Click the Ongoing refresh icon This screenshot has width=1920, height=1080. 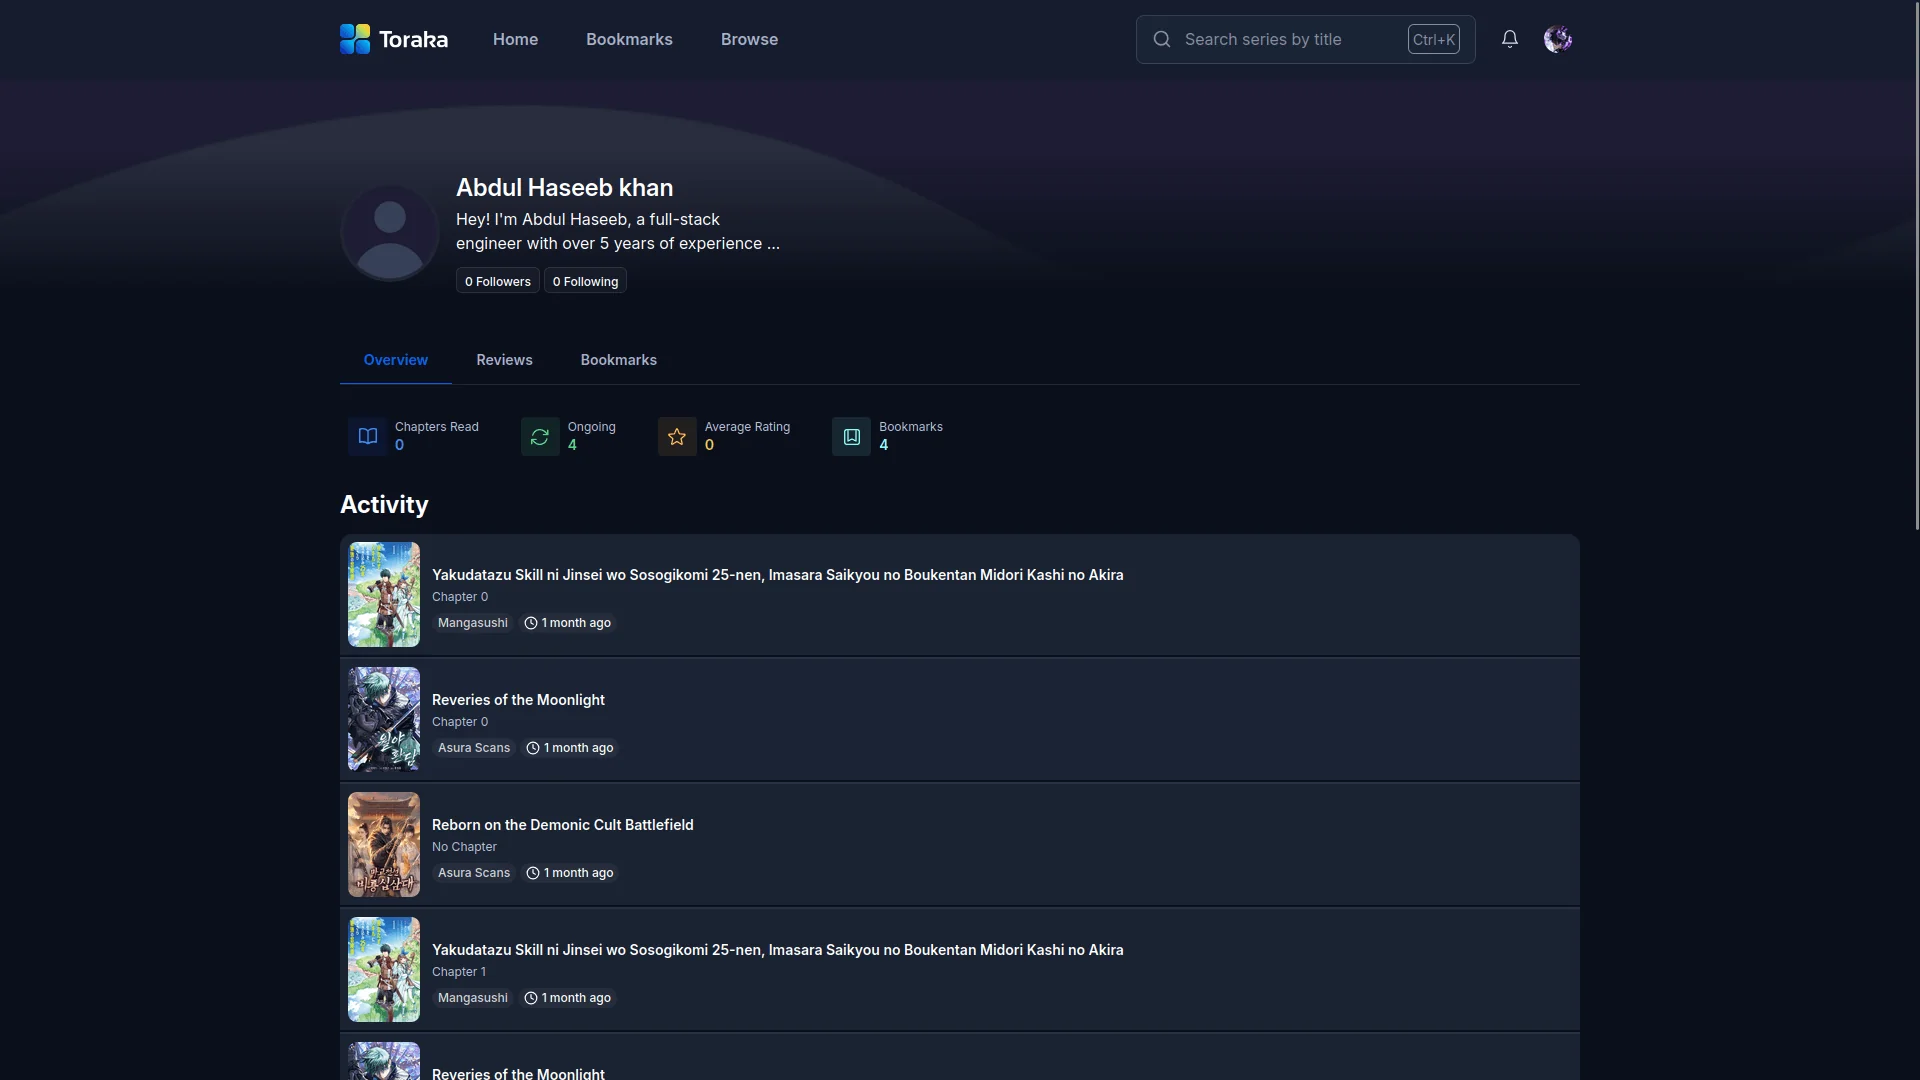[x=540, y=436]
